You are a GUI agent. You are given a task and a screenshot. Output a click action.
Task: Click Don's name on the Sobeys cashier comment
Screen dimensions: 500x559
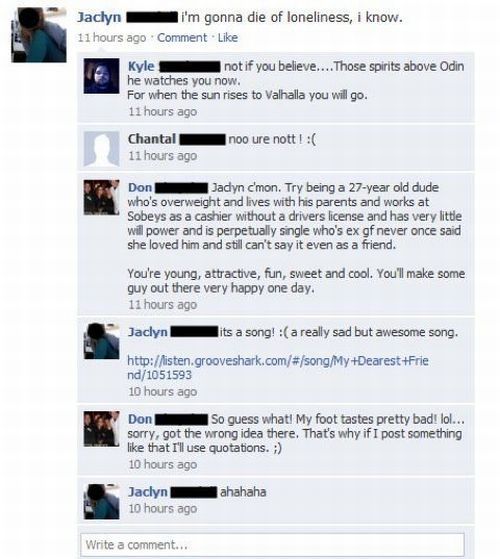coord(140,188)
